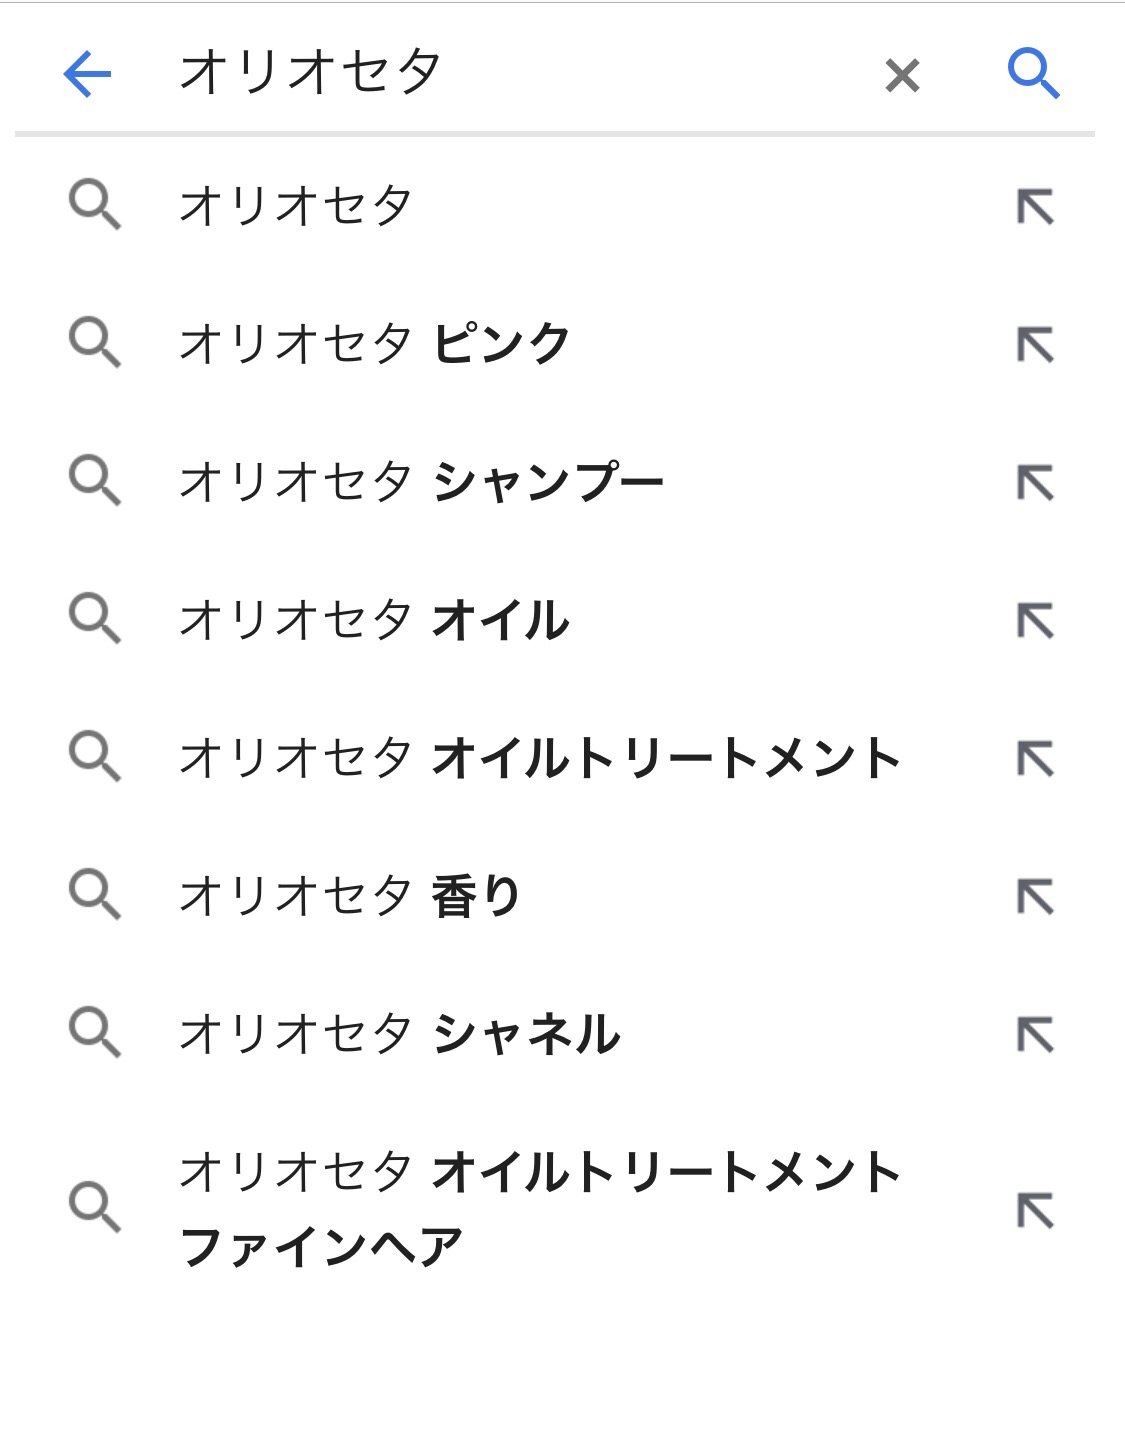The height and width of the screenshot is (1438, 1125).
Task: Insert オリオセタ ピンク using its arrow icon
Action: (x=1035, y=345)
